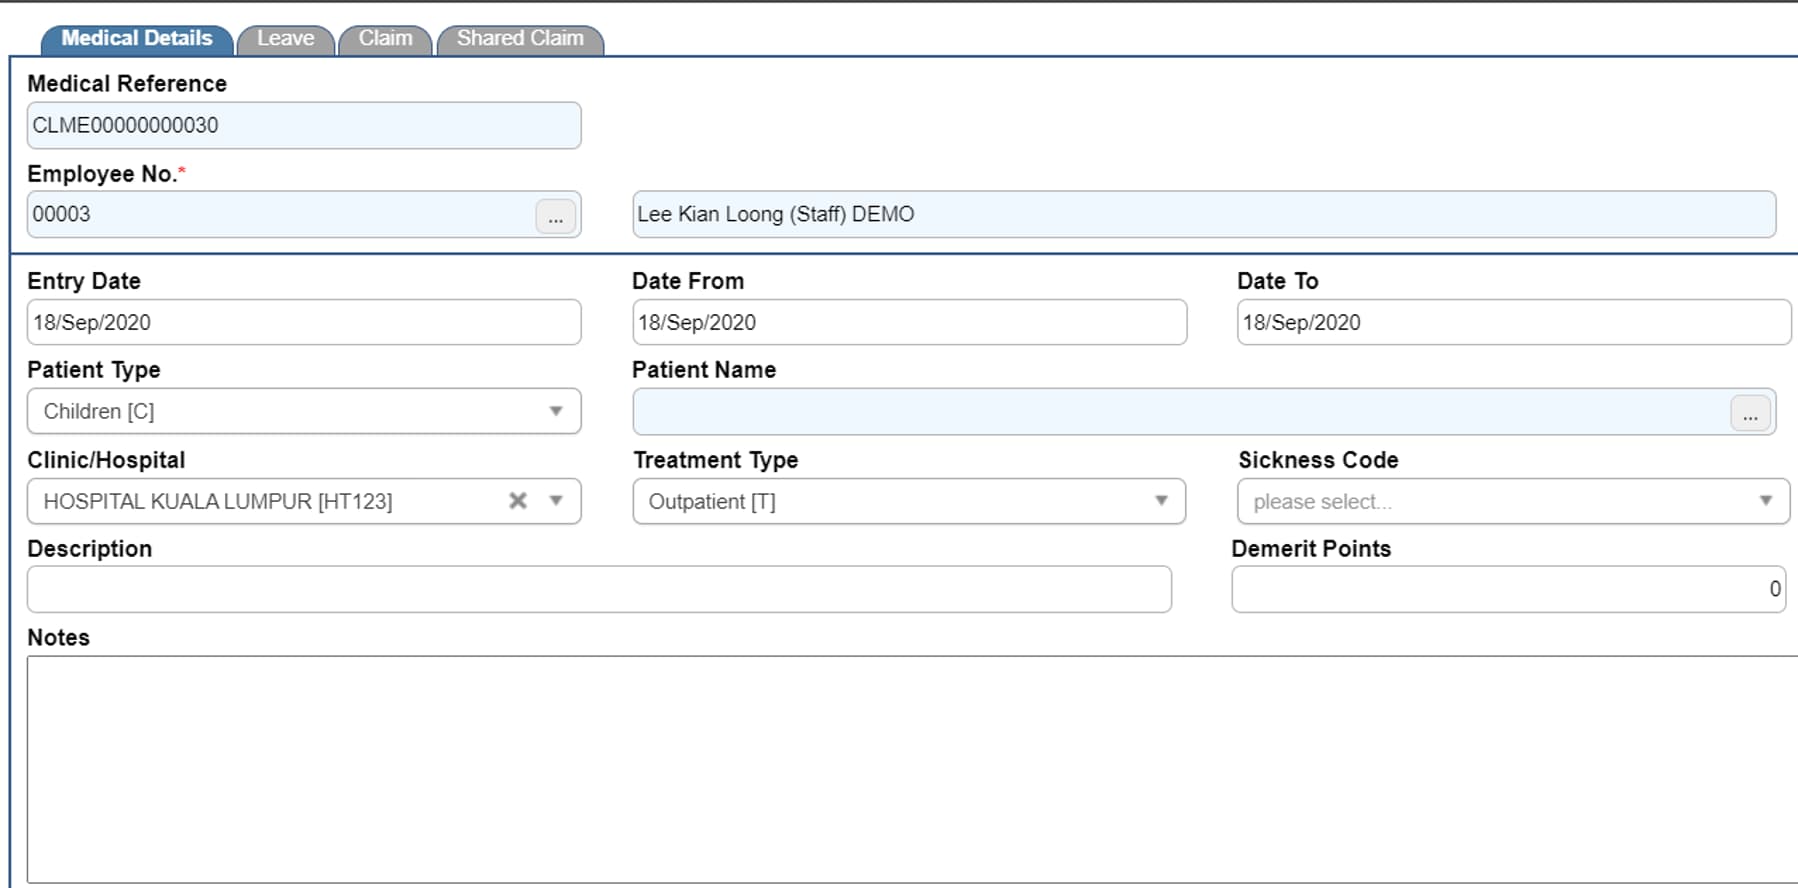Click the Medical Reference field
The image size is (1798, 888).
tap(304, 126)
